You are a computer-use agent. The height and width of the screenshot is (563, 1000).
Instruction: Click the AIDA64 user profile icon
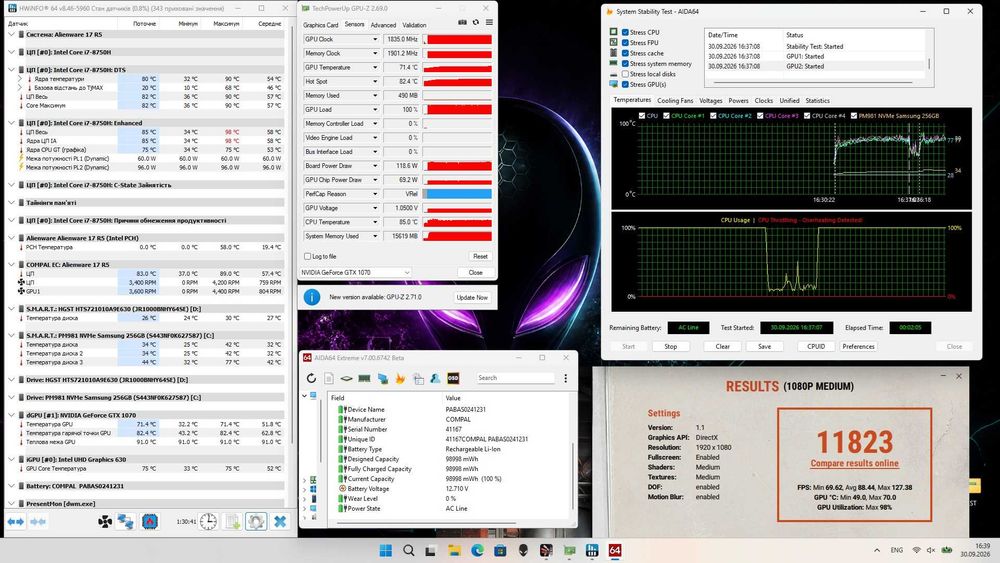pos(435,378)
